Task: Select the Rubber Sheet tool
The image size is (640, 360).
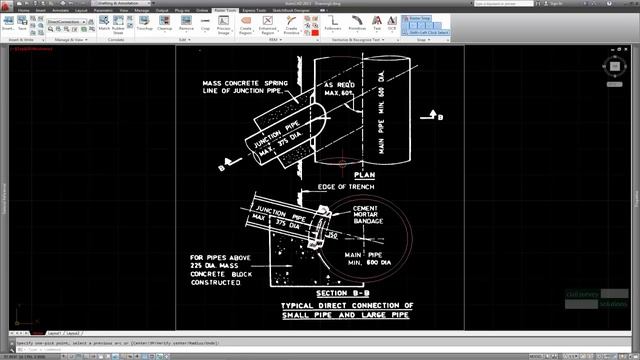Action: (x=118, y=24)
